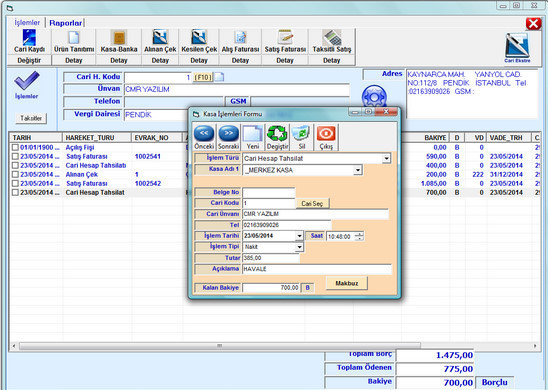Image resolution: width=548 pixels, height=390 pixels.
Task: Open the Cari Kaydı icon
Action: 29,37
